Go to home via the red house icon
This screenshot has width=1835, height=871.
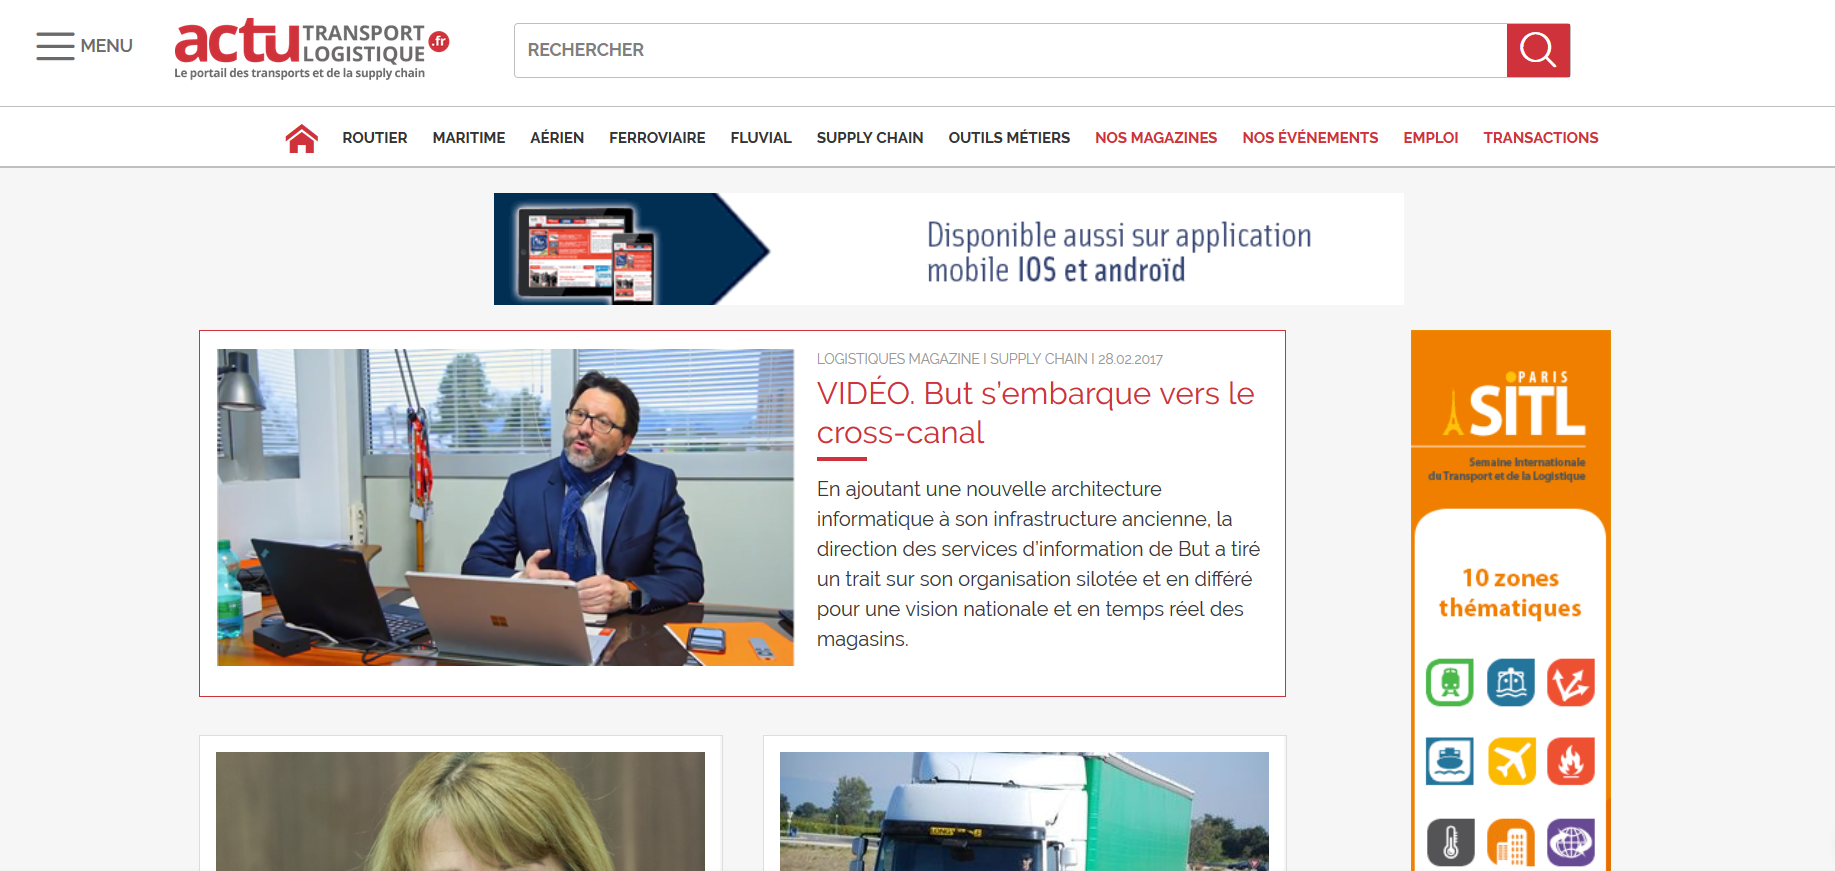[x=301, y=138]
